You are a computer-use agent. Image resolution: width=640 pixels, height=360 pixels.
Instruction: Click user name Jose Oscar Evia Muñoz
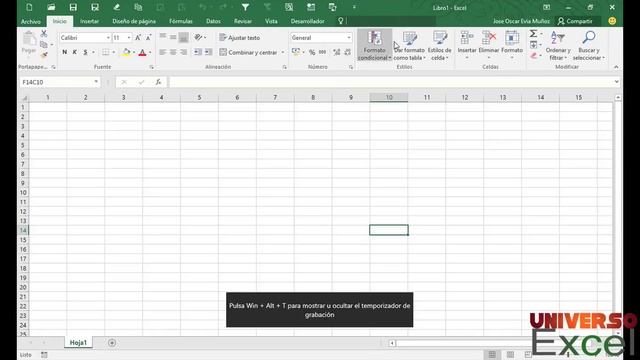pyautogui.click(x=521, y=21)
